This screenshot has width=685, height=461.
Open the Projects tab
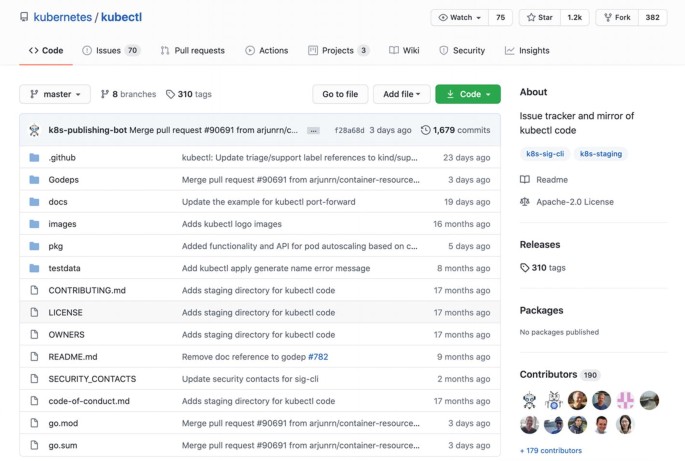click(x=339, y=51)
